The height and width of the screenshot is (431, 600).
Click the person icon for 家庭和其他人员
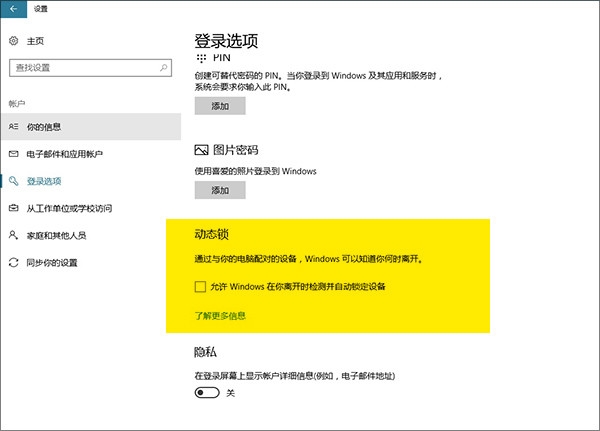pyautogui.click(x=13, y=235)
